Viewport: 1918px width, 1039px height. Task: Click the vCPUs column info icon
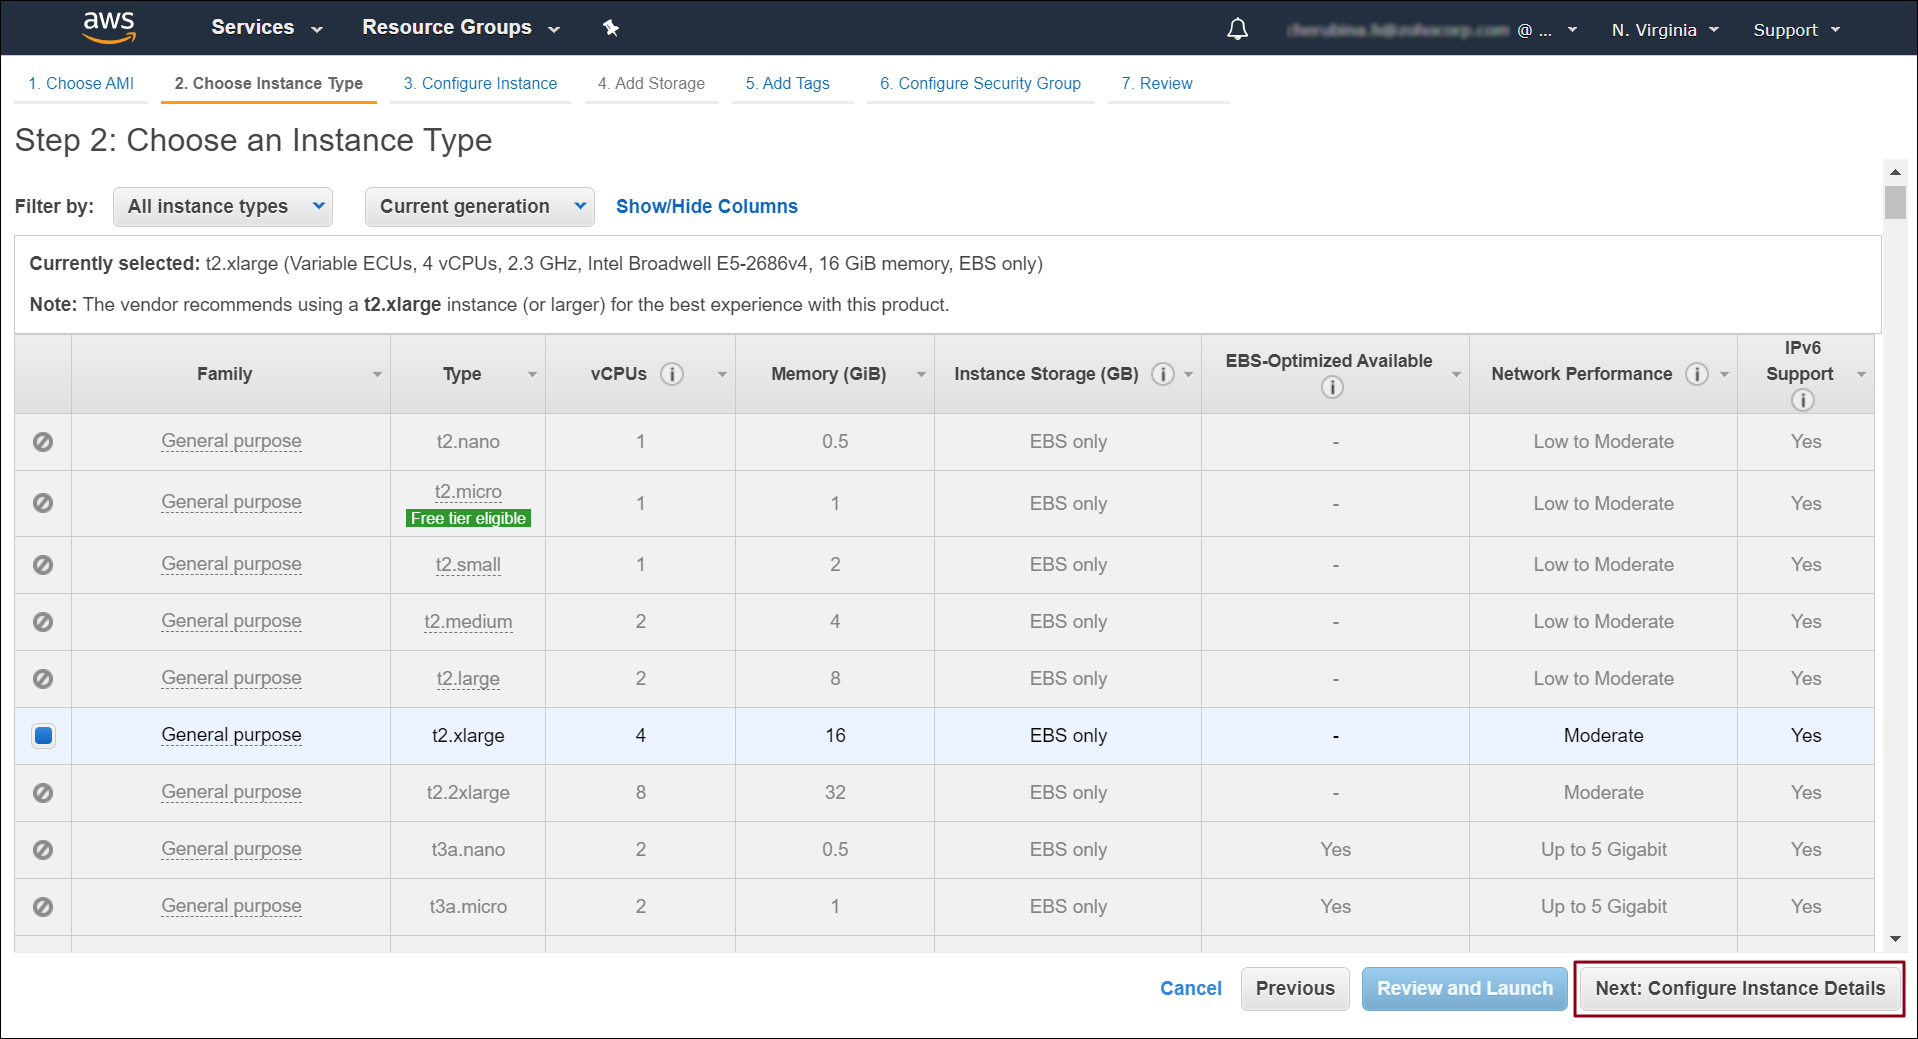pyautogui.click(x=672, y=374)
